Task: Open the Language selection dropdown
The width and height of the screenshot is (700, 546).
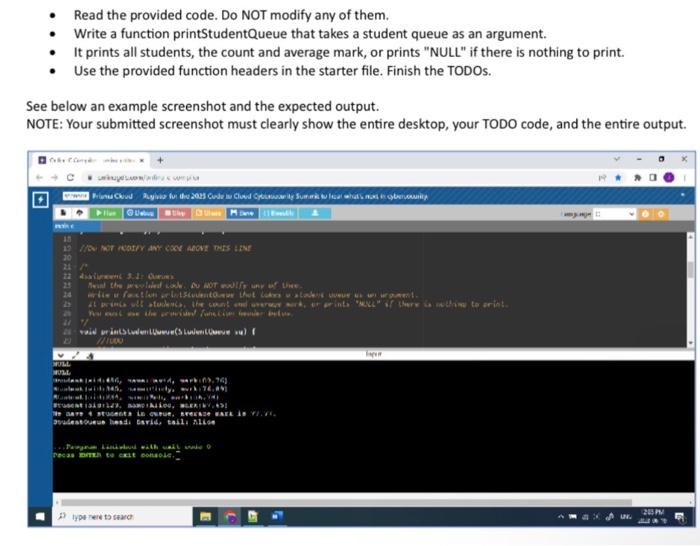Action: coord(614,214)
